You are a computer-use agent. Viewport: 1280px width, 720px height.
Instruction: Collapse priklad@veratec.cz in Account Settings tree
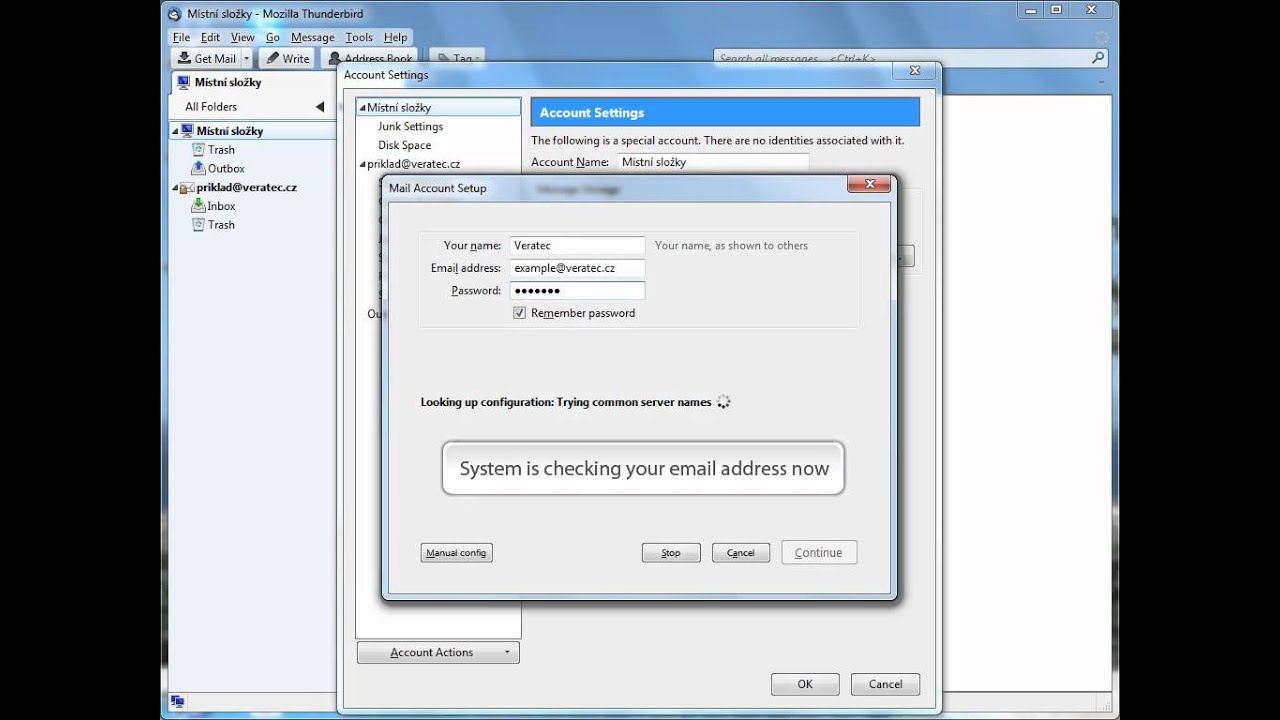(x=362, y=164)
